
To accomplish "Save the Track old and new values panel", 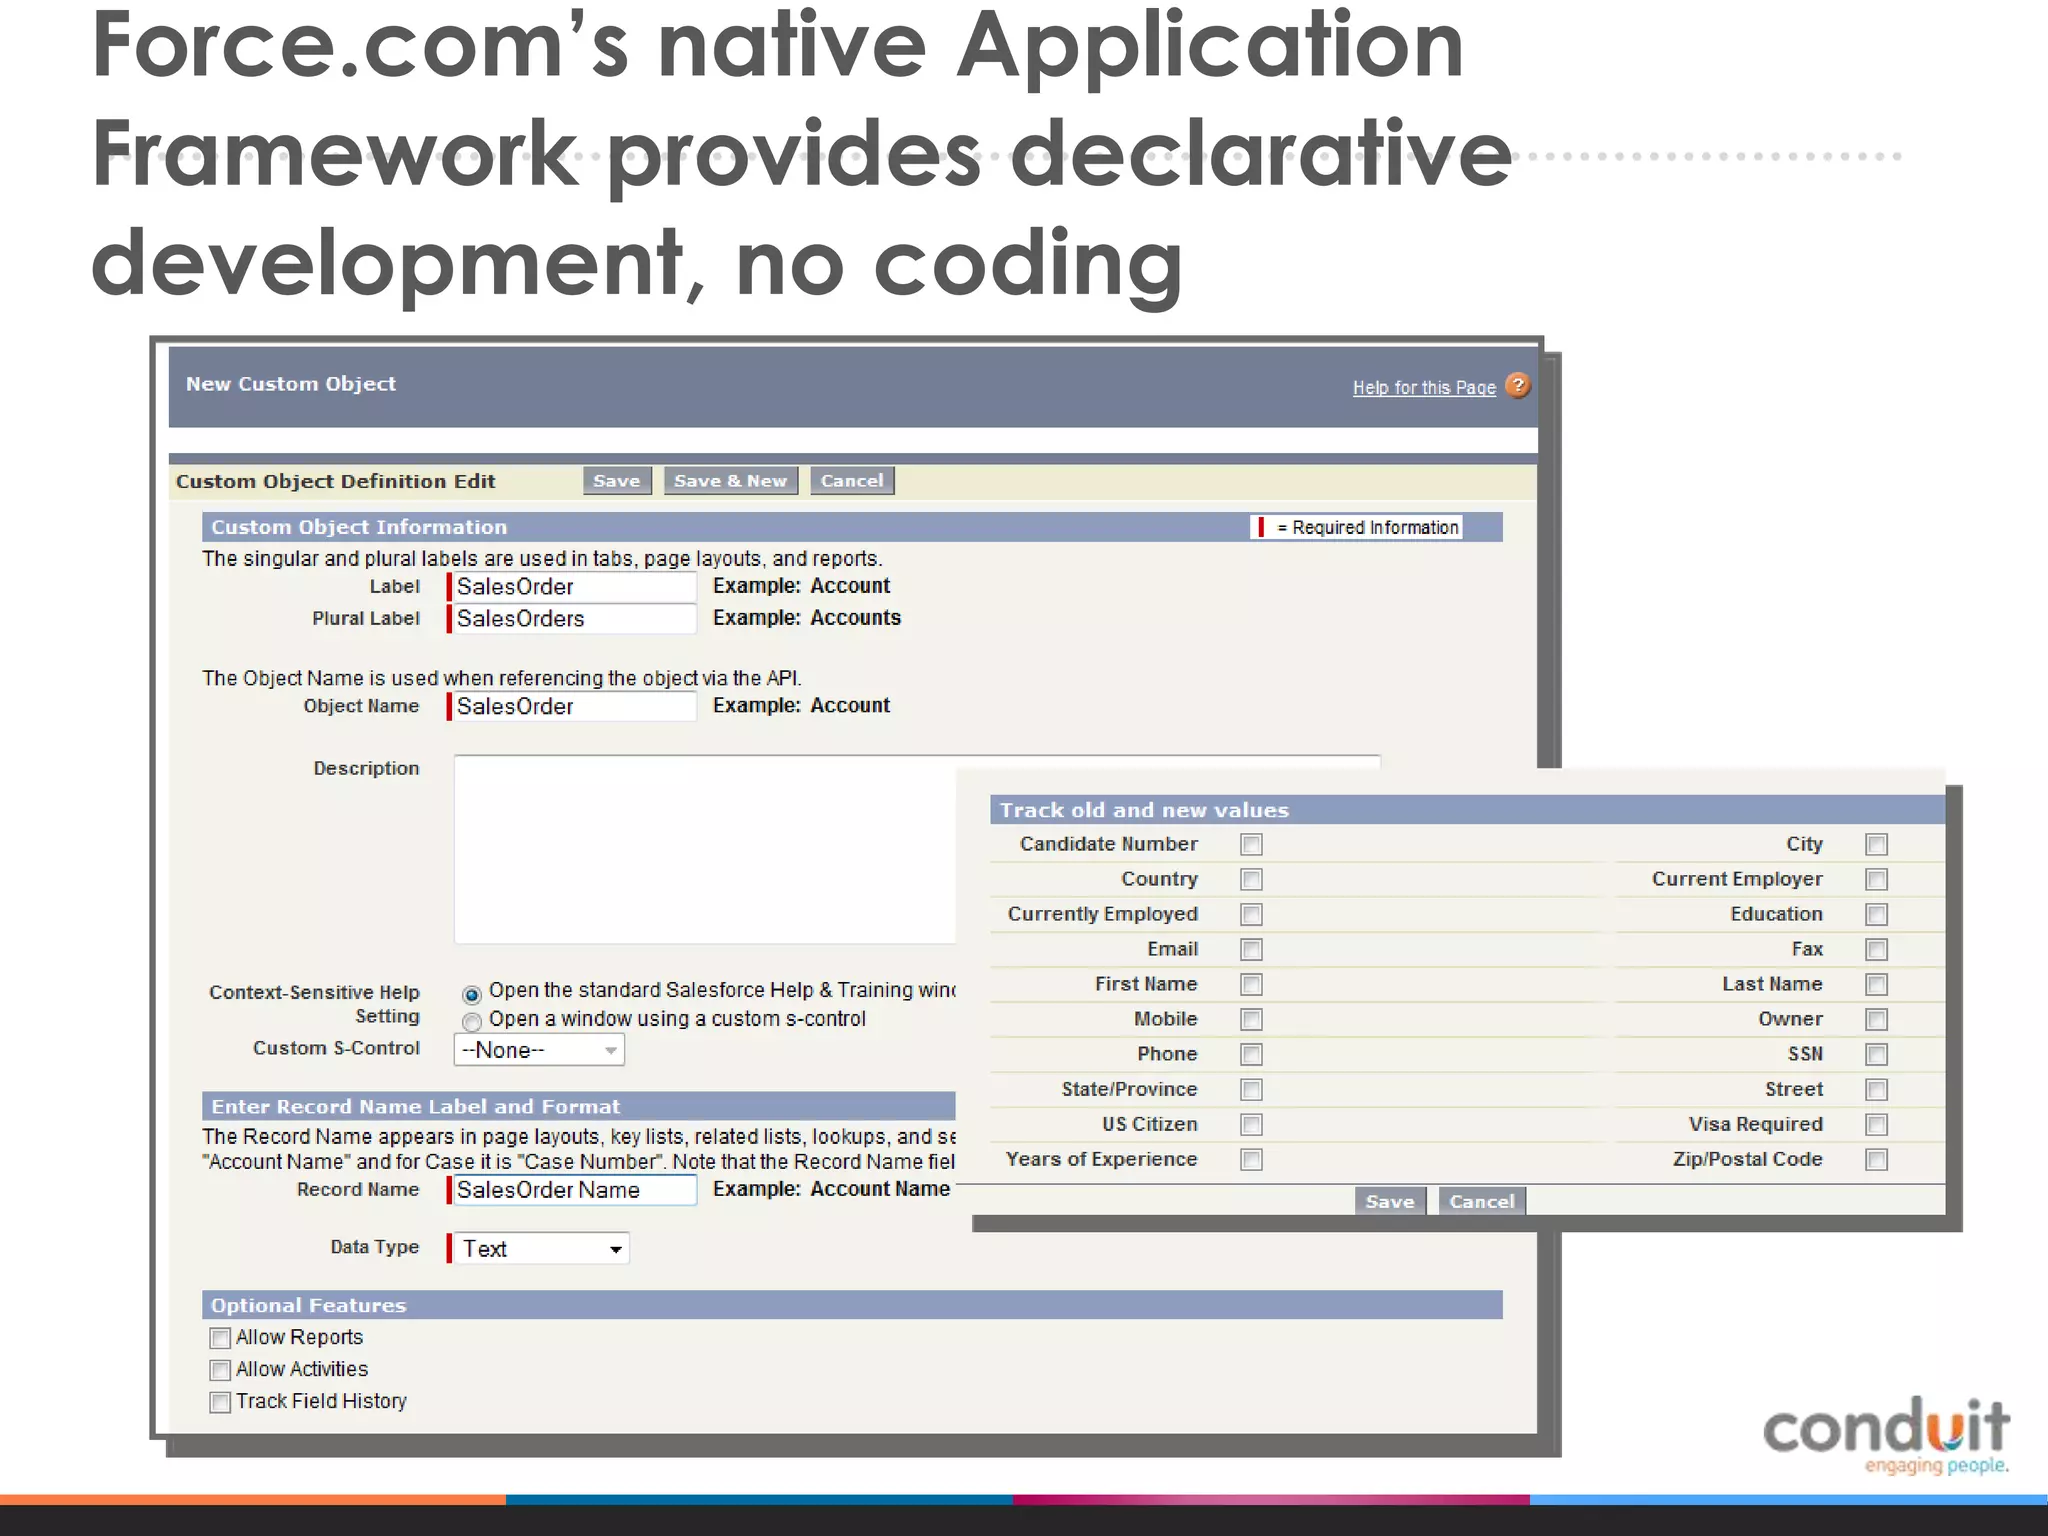I will tap(1390, 1201).
